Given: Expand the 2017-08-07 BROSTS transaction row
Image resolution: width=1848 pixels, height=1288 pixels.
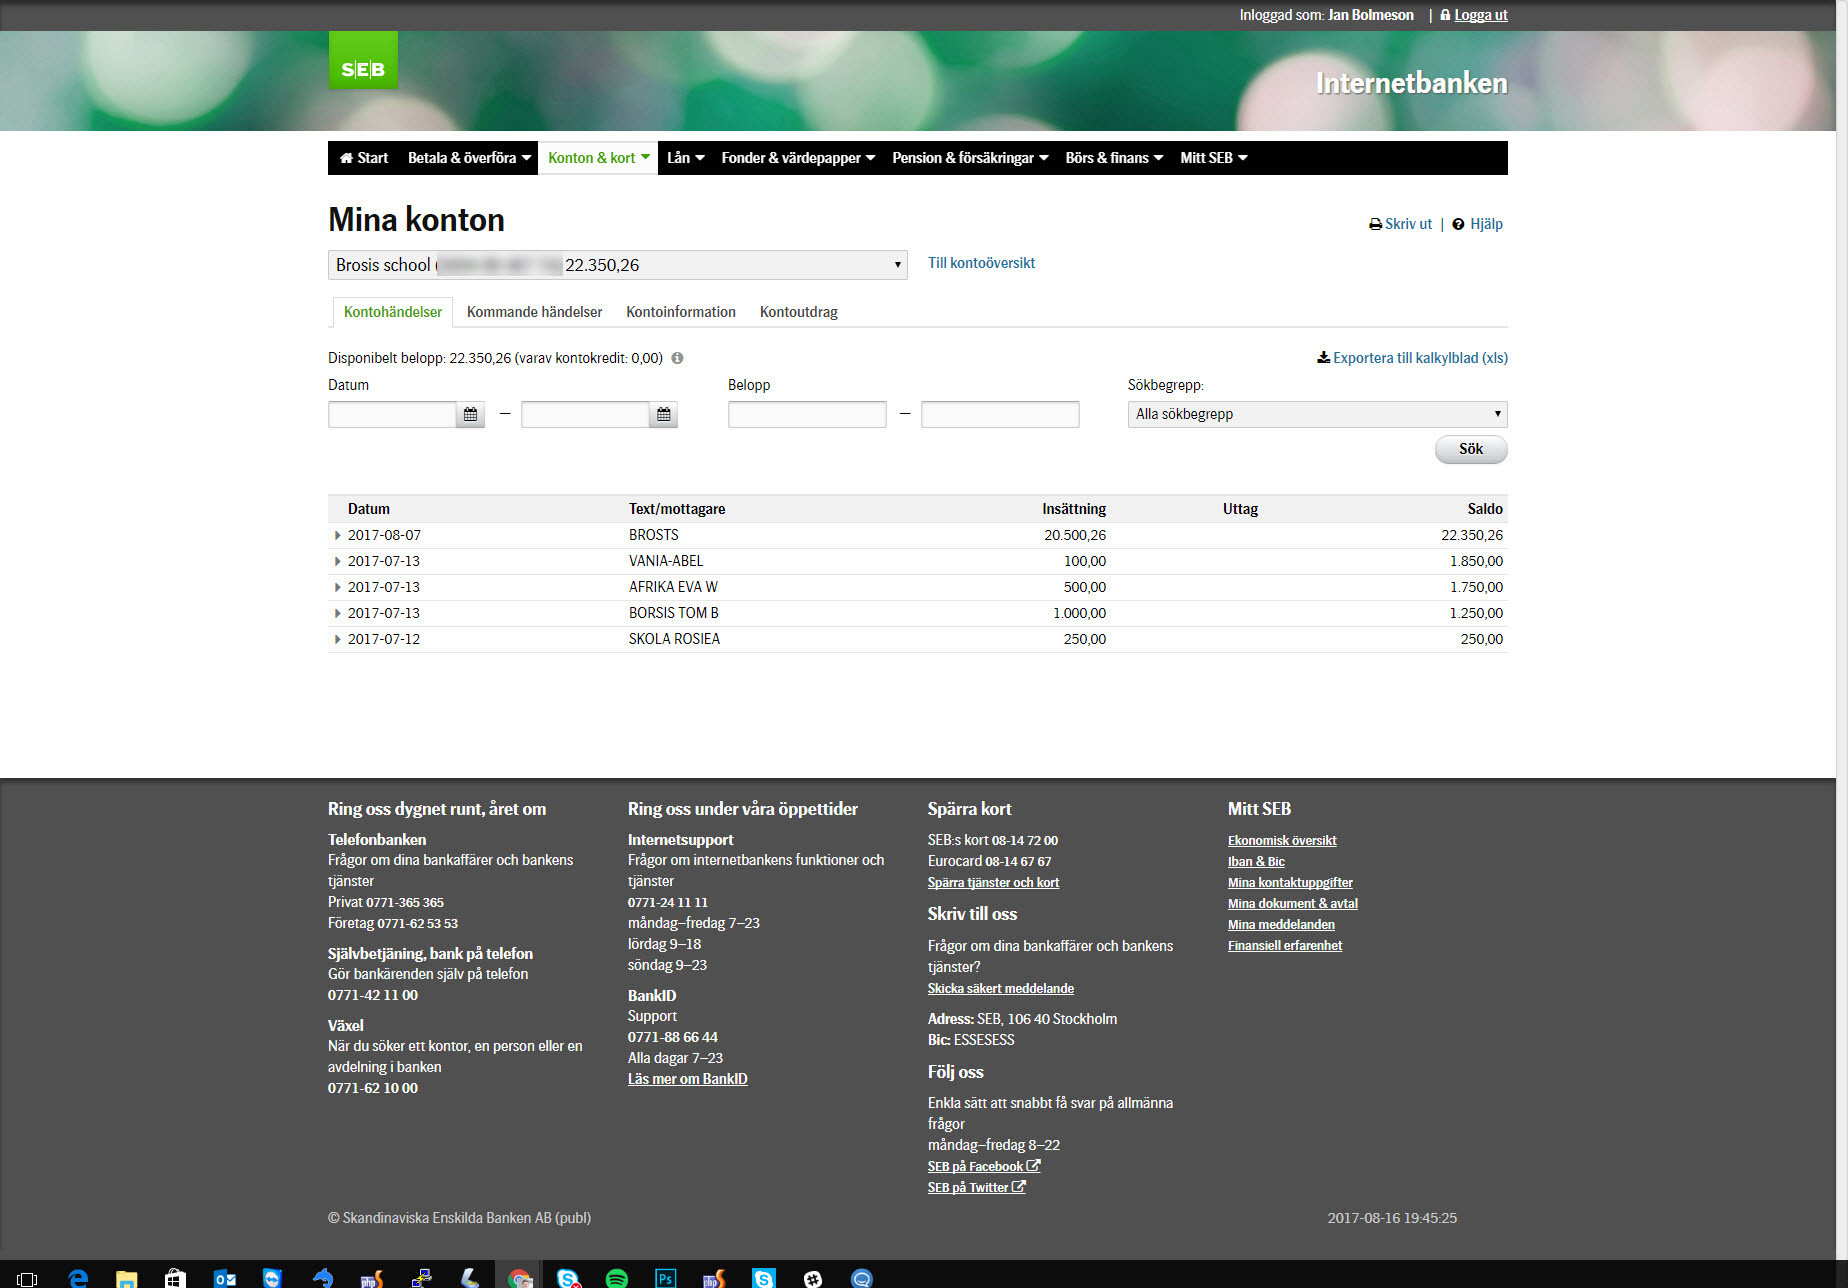Looking at the screenshot, I should (337, 536).
